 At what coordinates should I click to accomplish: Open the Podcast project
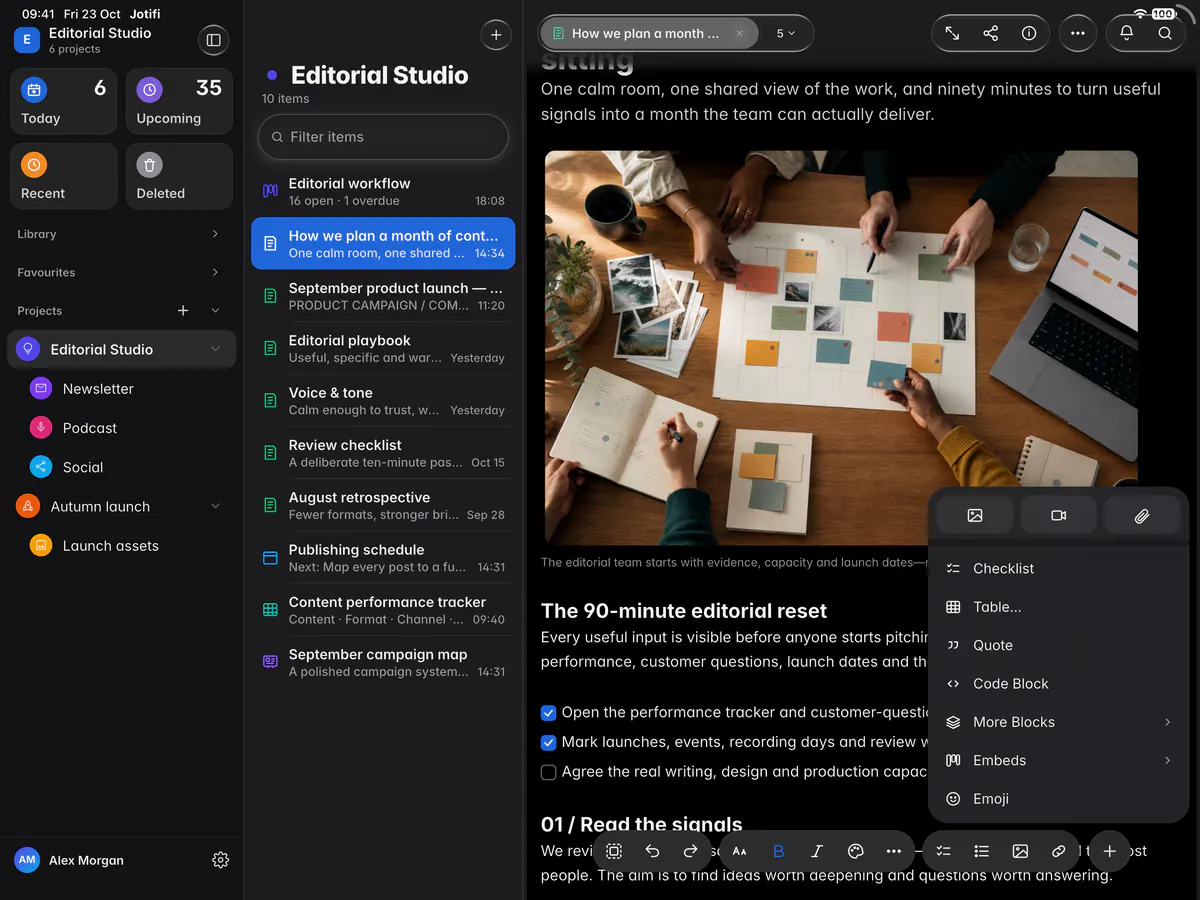click(x=122, y=428)
